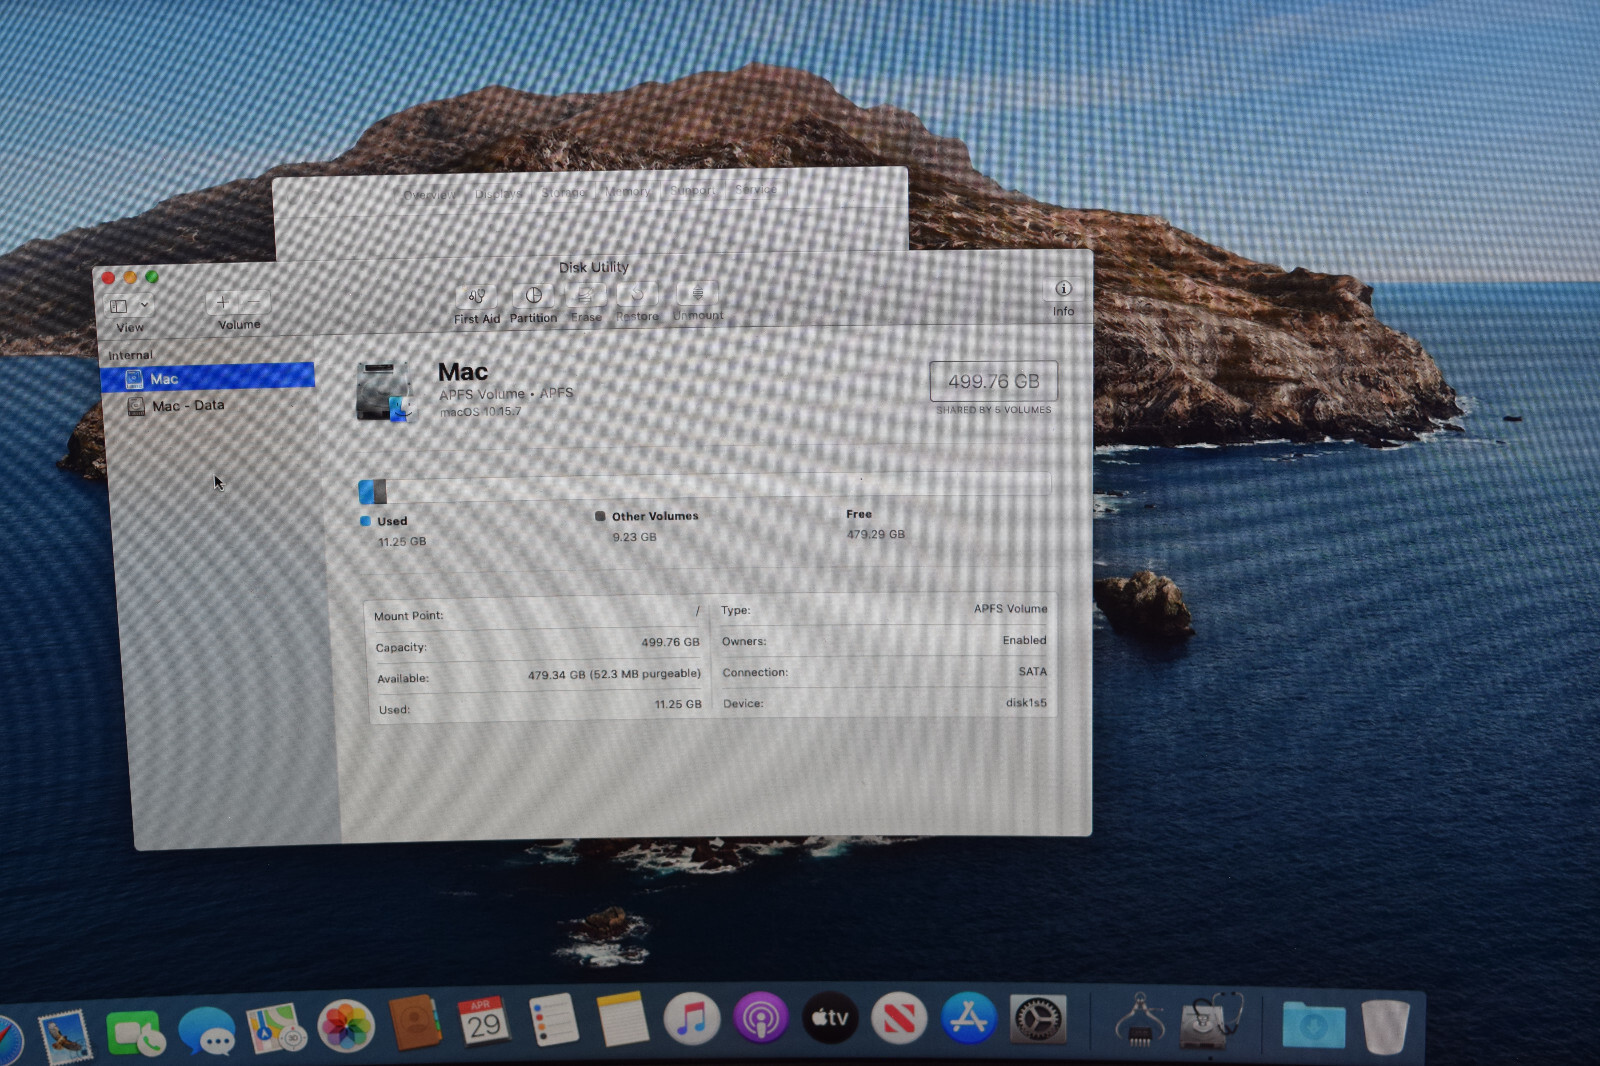Screen dimensions: 1600x1066
Task: Open System Preferences from the Dock
Action: (x=1038, y=1019)
